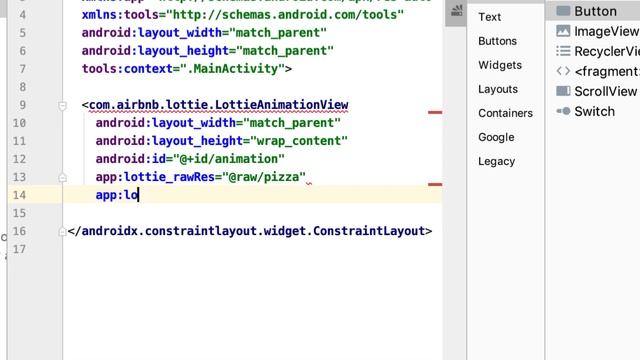Image resolution: width=640 pixels, height=360 pixels.
Task: Click the xmlns:tools URL value
Action: 285,15
